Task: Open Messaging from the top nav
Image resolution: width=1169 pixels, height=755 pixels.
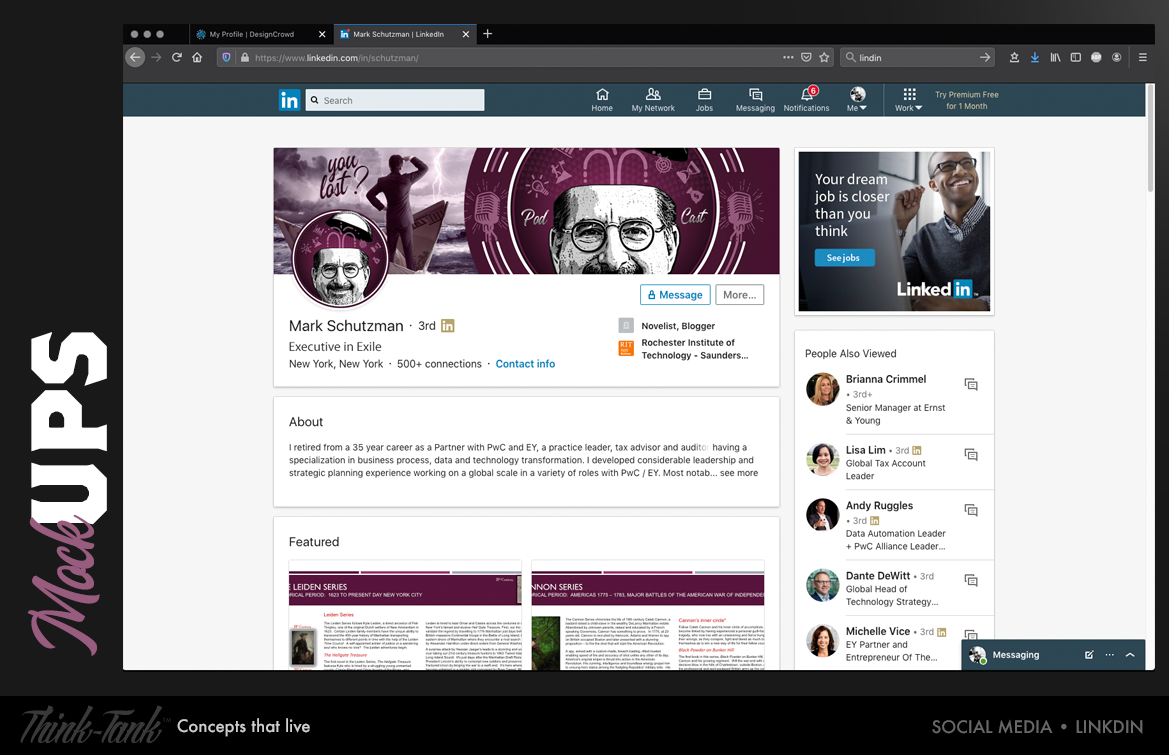Action: pyautogui.click(x=755, y=100)
